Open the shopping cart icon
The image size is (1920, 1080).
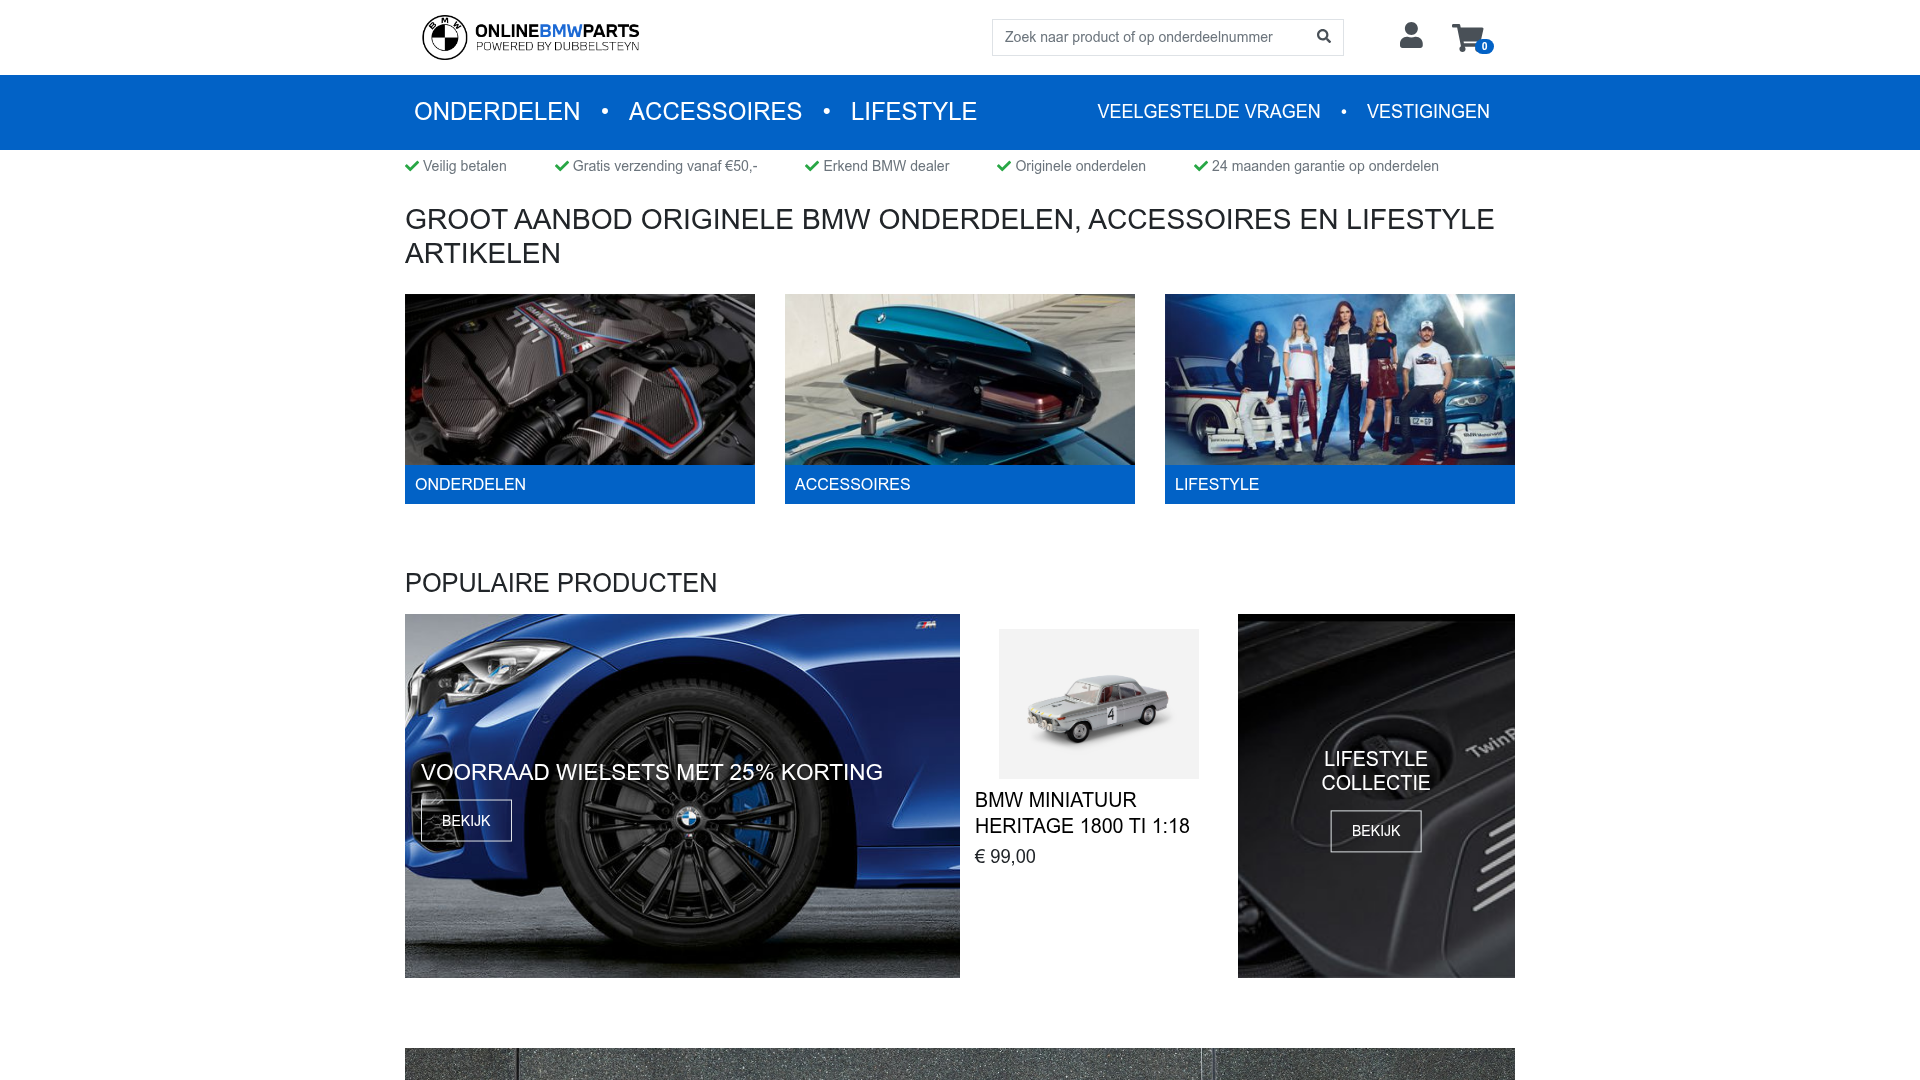tap(1468, 38)
